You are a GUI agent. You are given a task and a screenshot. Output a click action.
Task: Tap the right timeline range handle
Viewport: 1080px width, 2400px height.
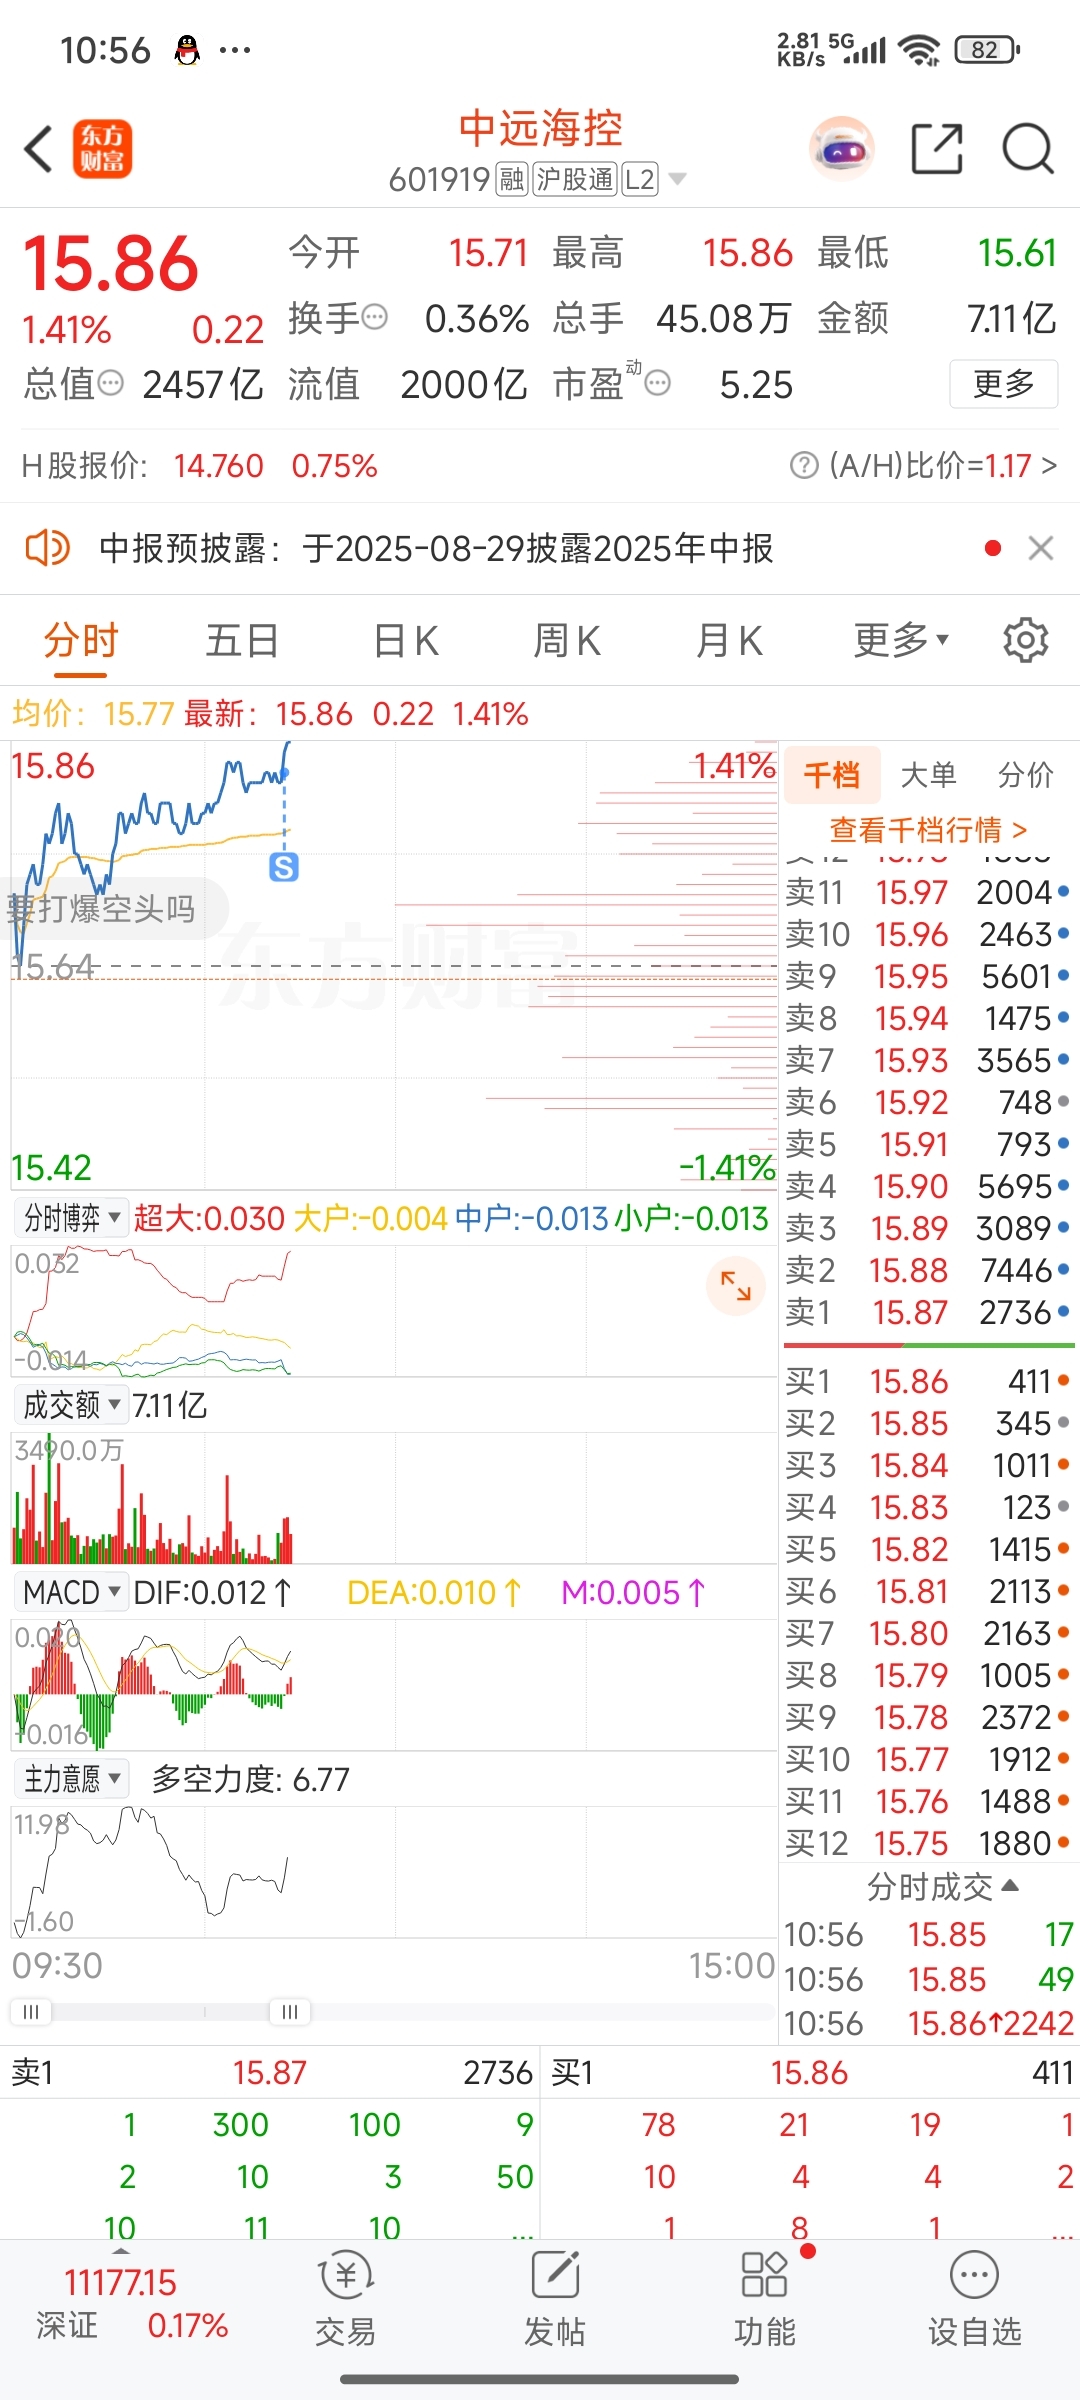290,2011
